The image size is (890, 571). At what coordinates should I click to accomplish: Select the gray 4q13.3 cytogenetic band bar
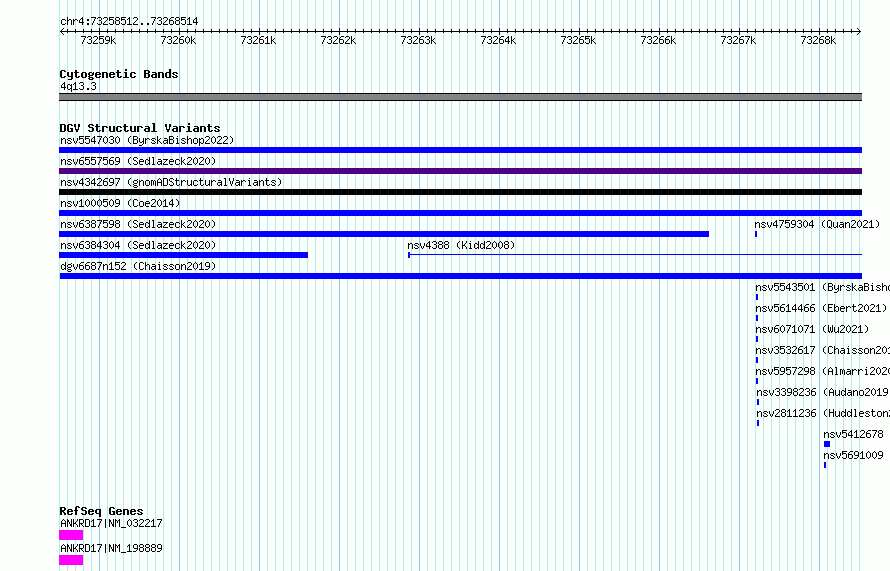click(460, 97)
